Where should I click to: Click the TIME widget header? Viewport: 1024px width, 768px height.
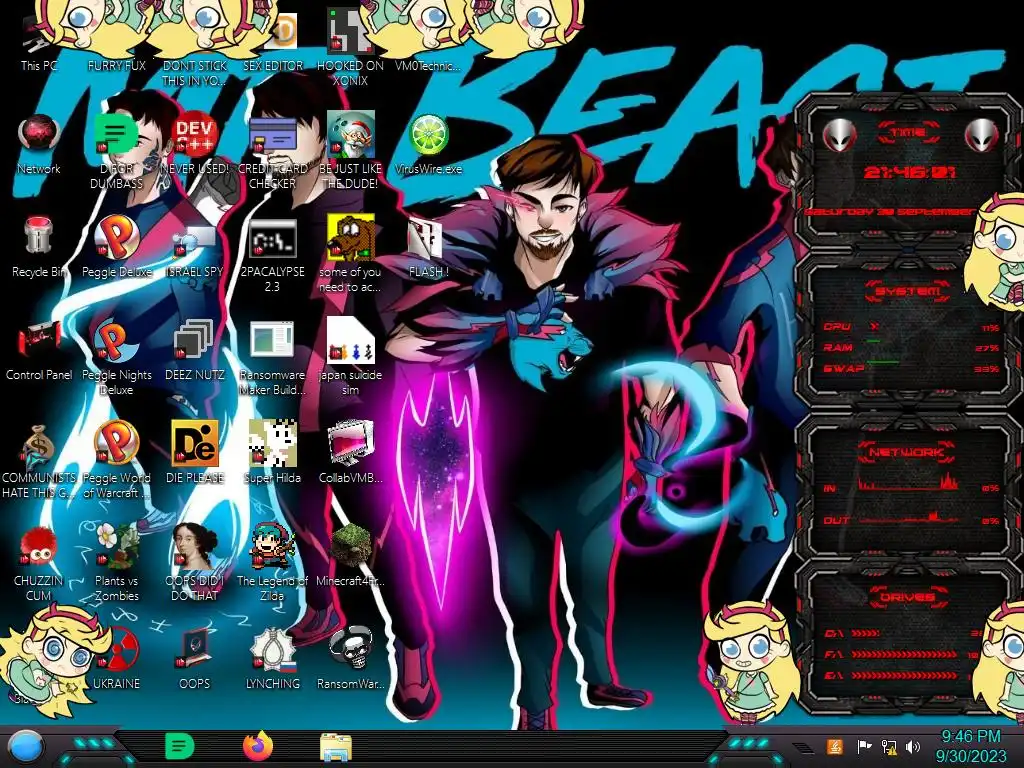pos(908,133)
